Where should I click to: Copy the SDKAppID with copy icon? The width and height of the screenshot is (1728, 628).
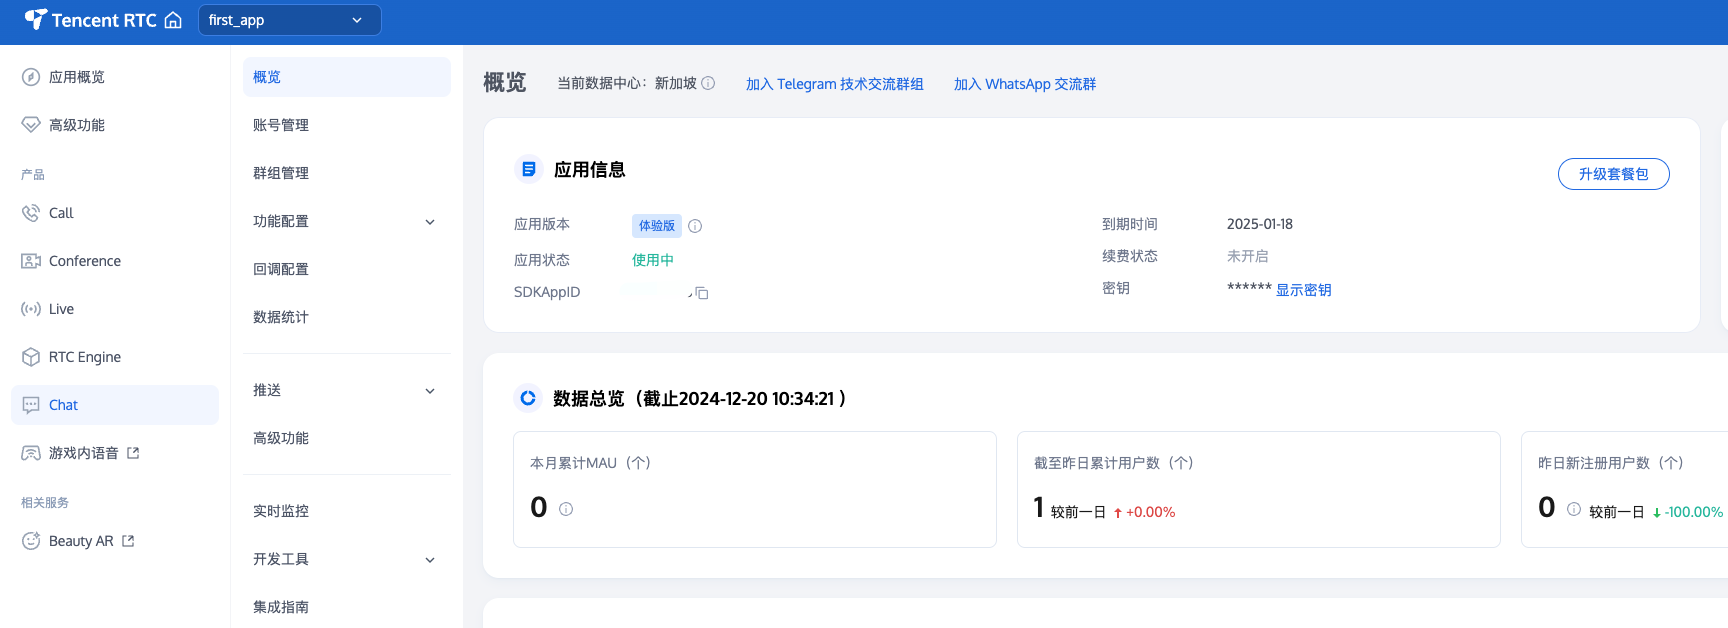[x=701, y=293]
